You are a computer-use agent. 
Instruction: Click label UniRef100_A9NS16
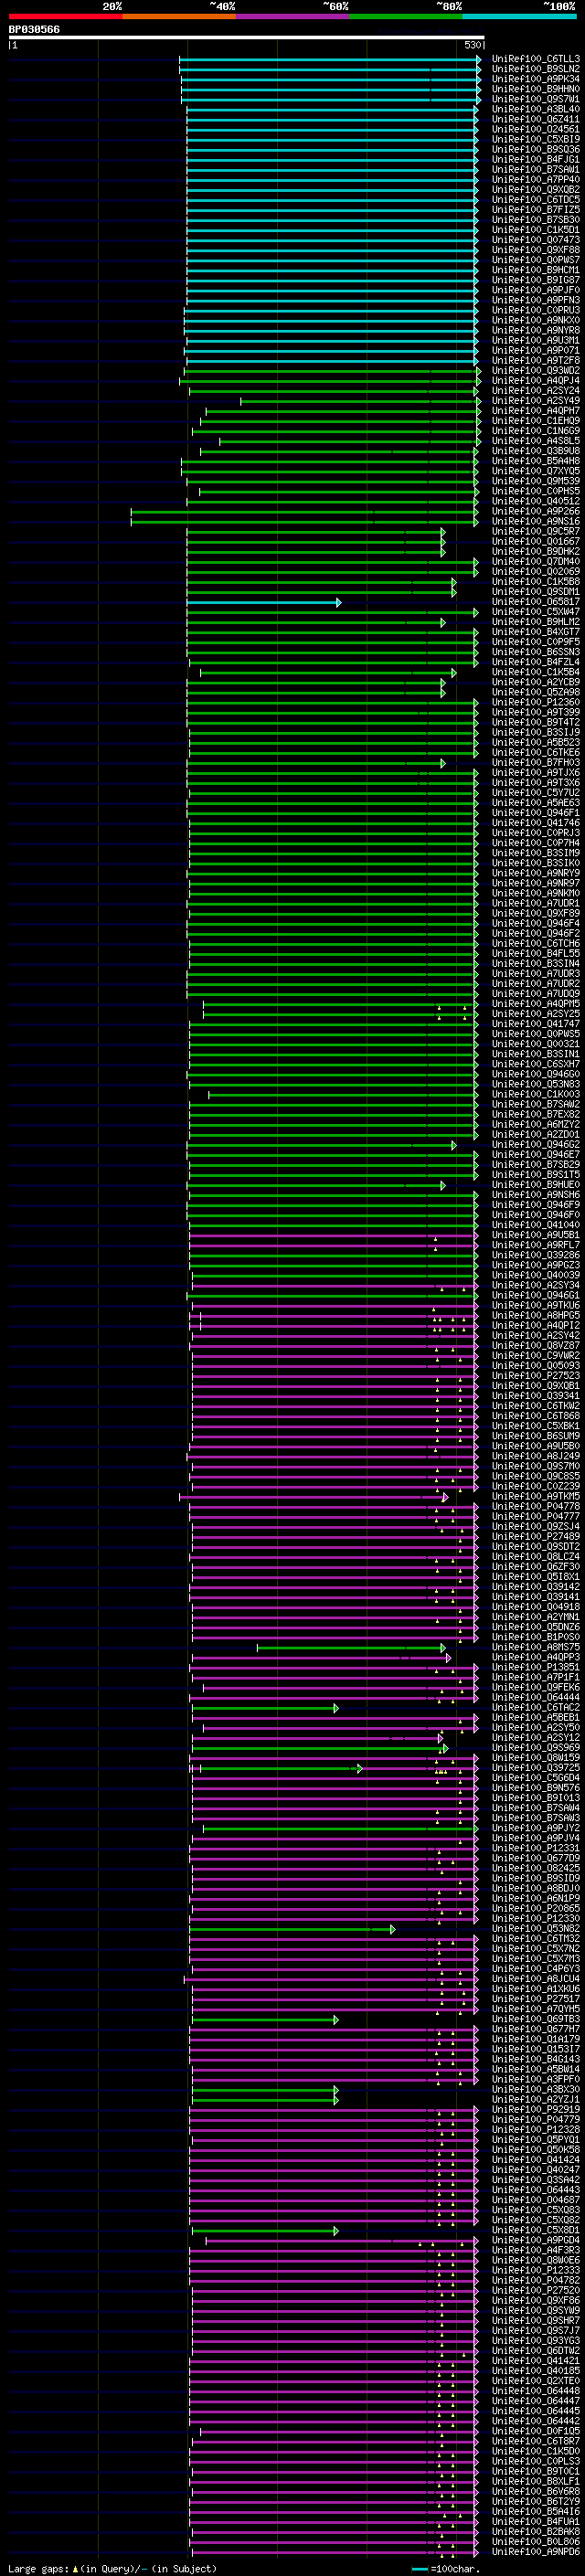coord(536,522)
